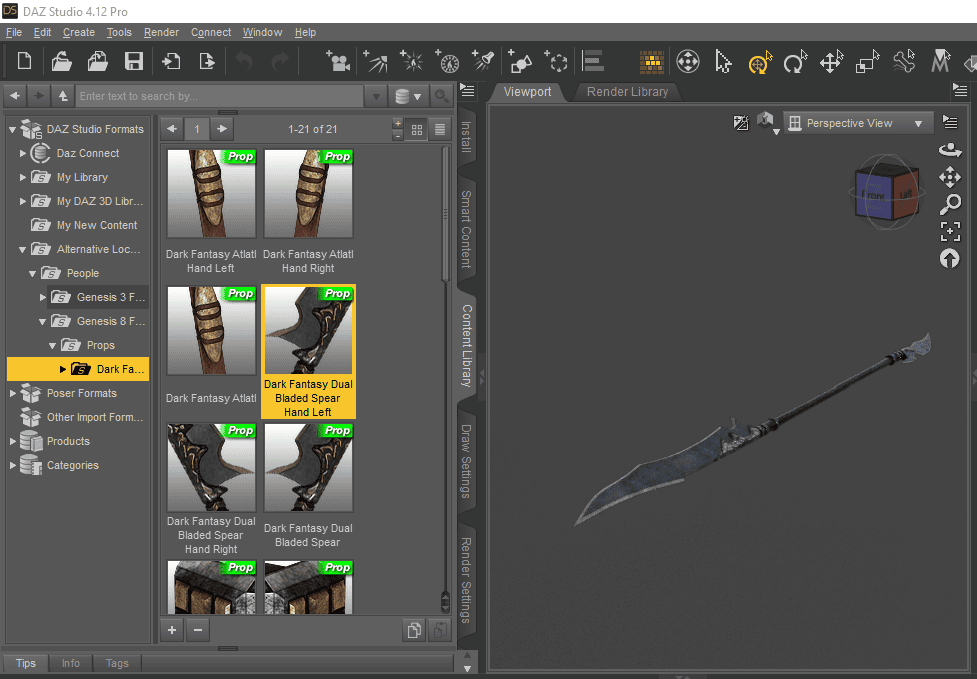This screenshot has height=679, width=977.
Task: Open the Render menu
Action: click(x=161, y=32)
